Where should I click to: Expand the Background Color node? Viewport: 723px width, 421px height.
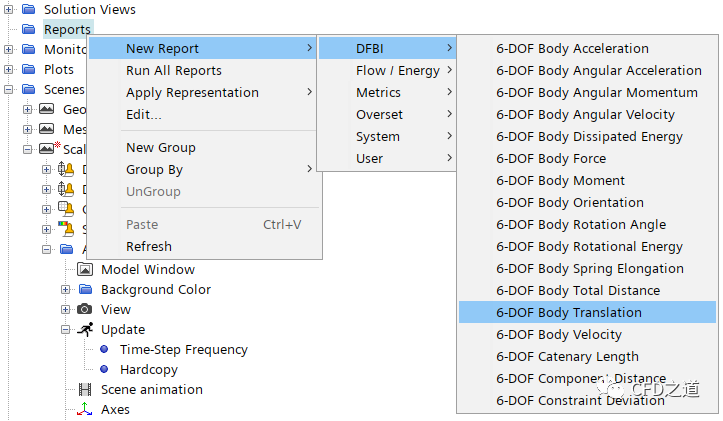click(65, 290)
